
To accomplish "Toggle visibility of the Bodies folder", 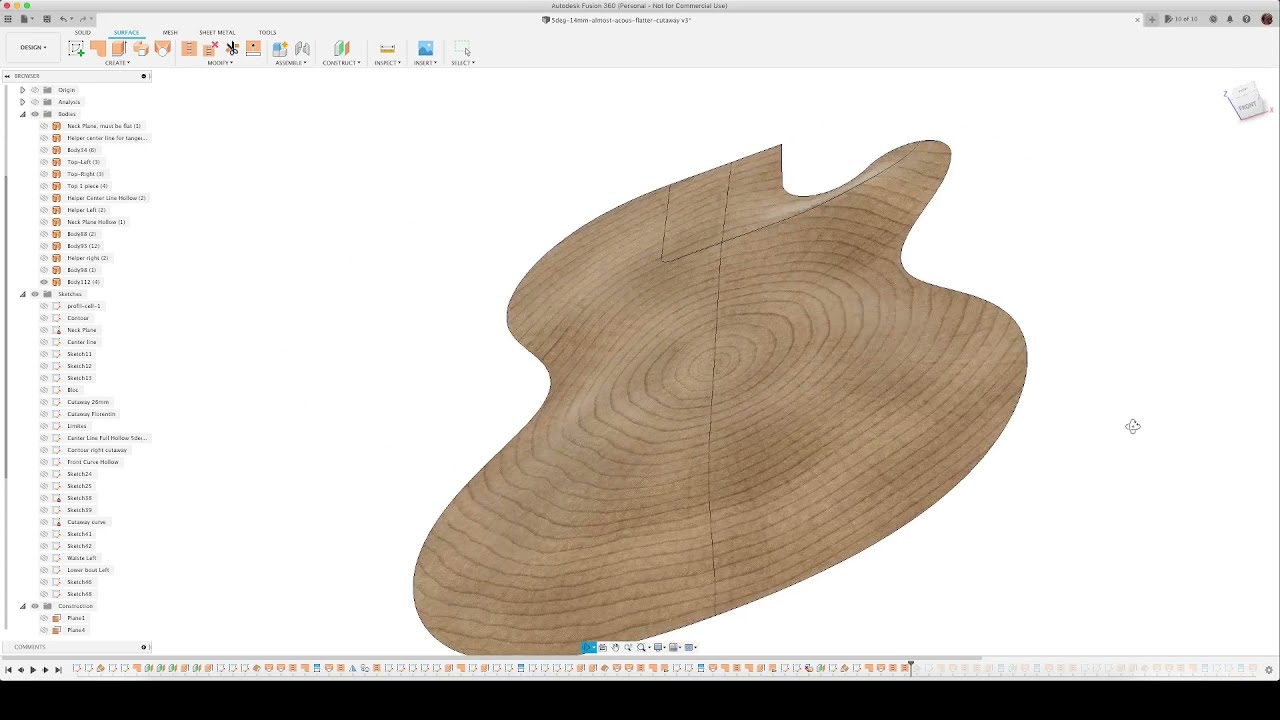I will pos(35,114).
